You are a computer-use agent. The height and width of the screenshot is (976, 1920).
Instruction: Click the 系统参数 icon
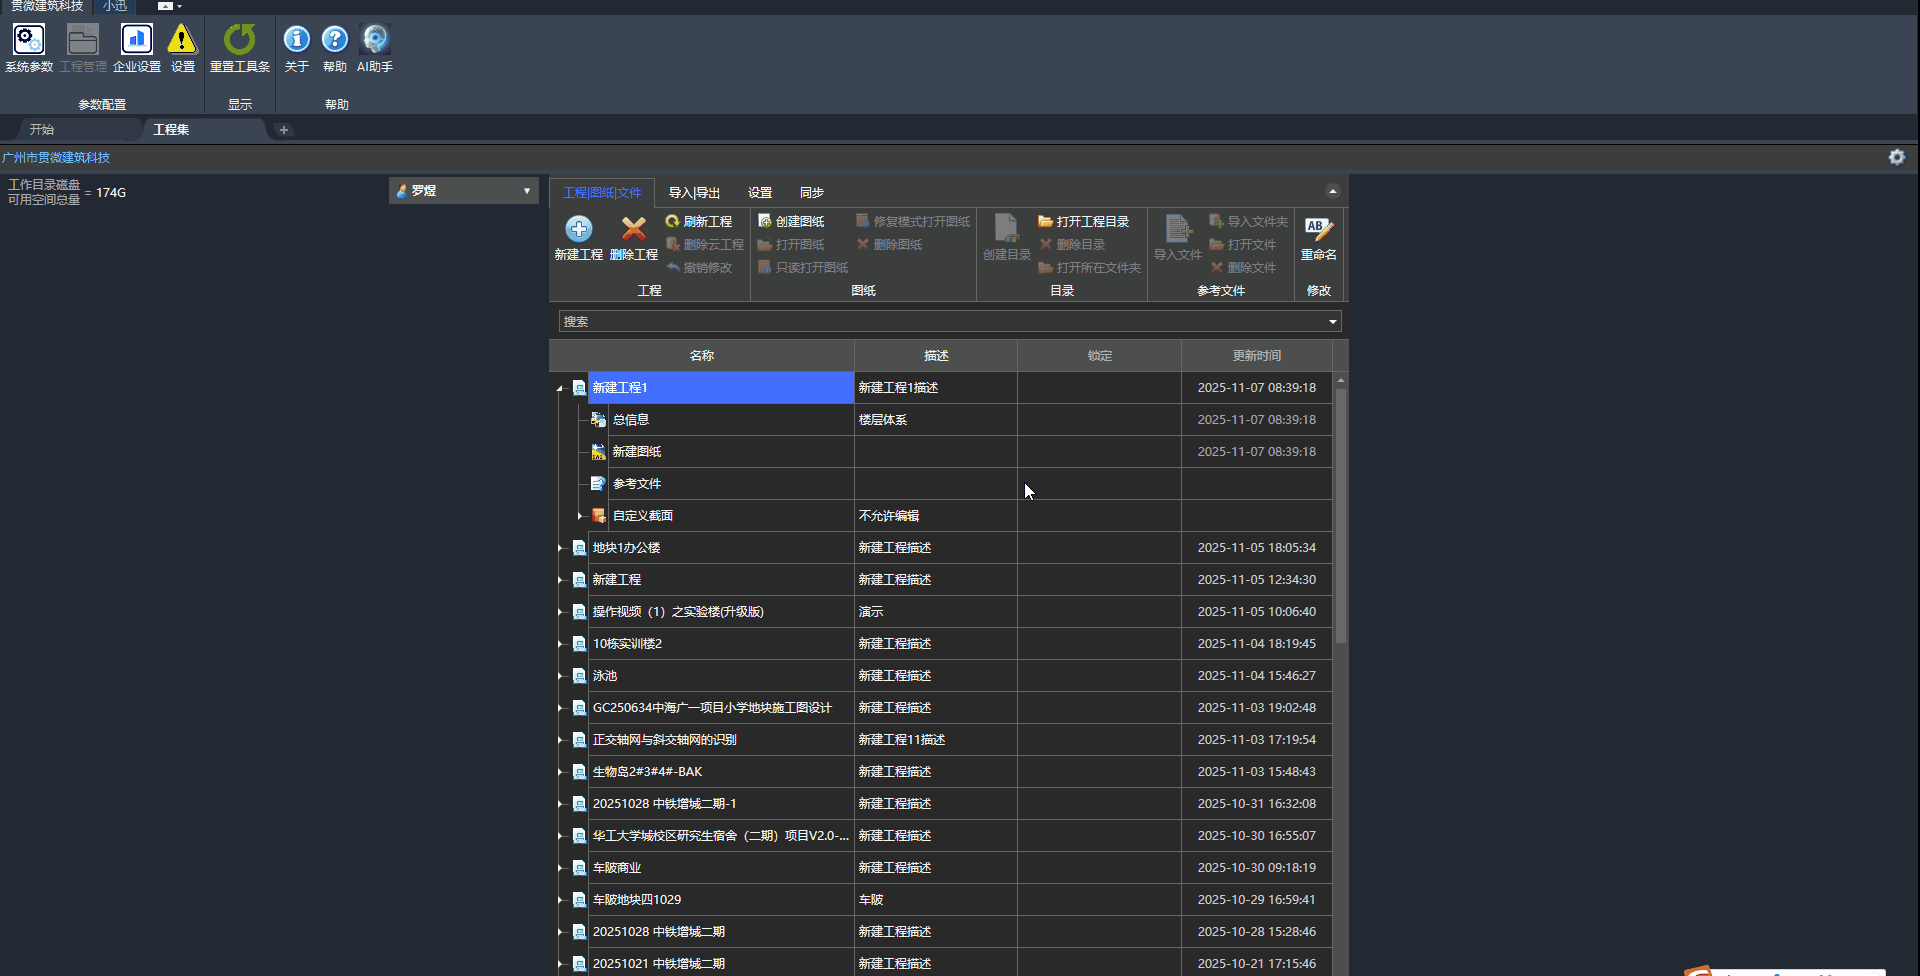point(29,41)
